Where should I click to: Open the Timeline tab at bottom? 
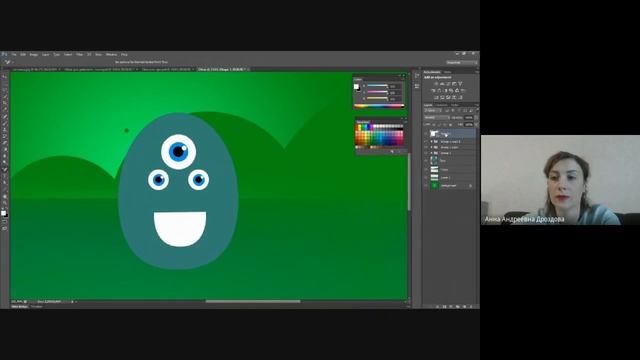[36, 306]
